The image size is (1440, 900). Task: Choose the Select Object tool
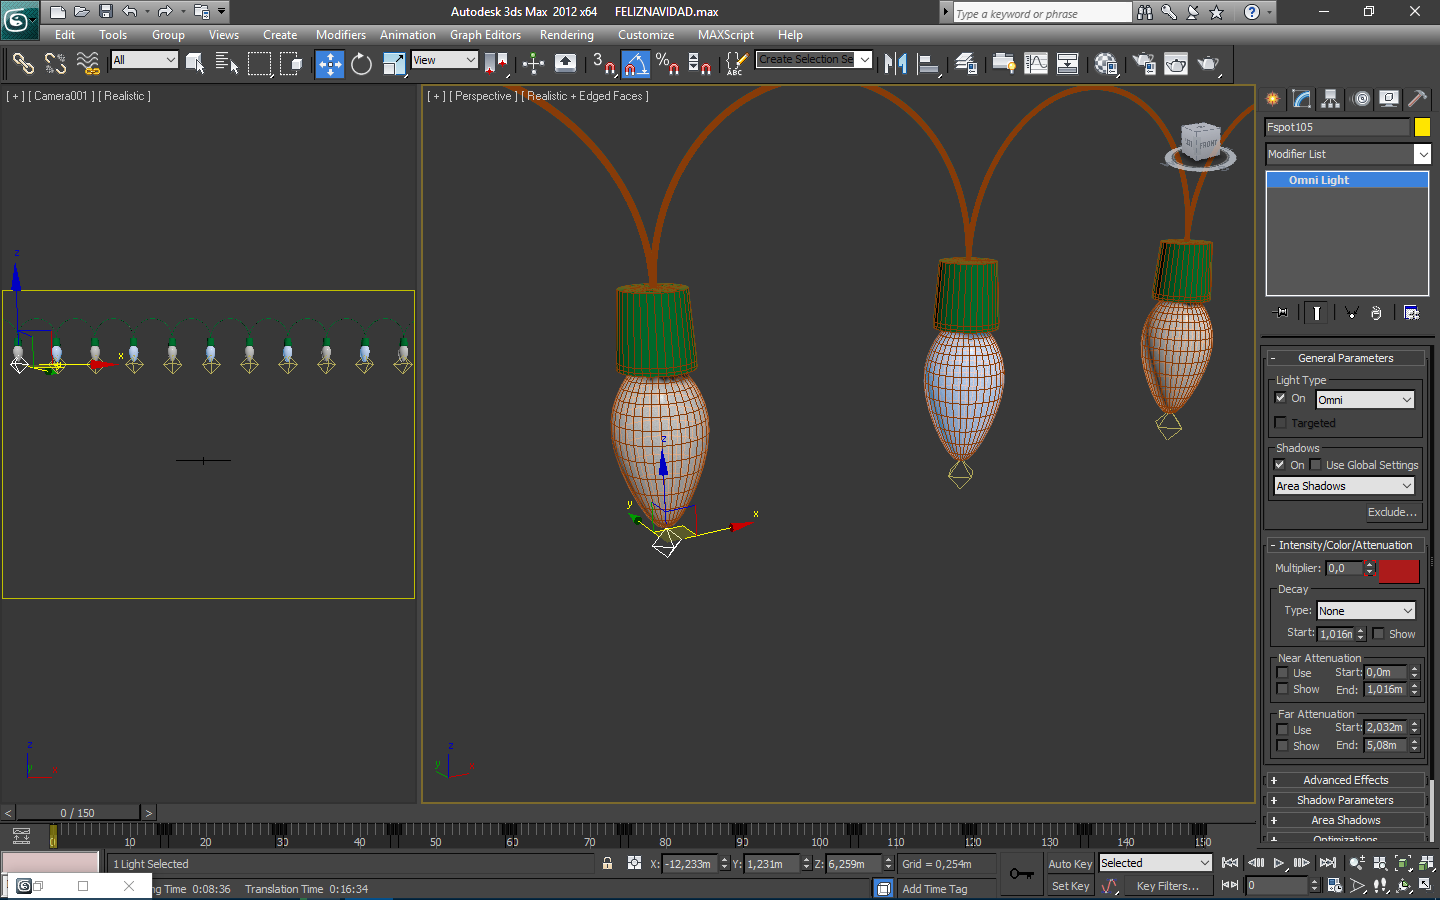pyautogui.click(x=195, y=64)
